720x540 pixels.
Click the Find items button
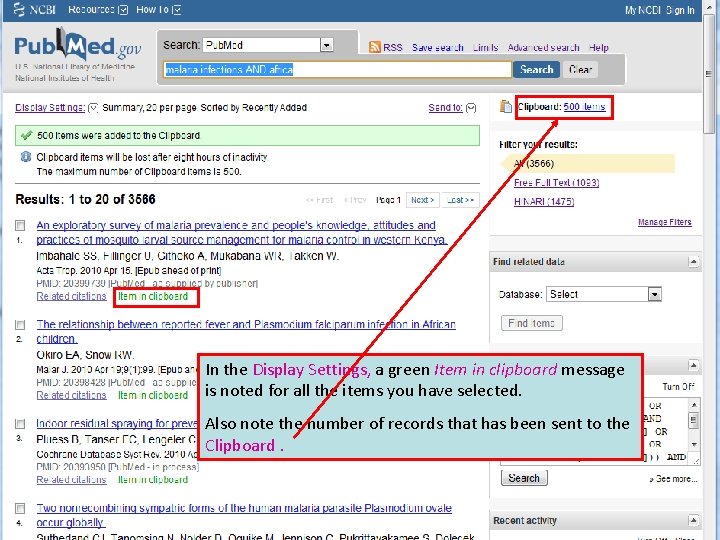pyautogui.click(x=532, y=323)
